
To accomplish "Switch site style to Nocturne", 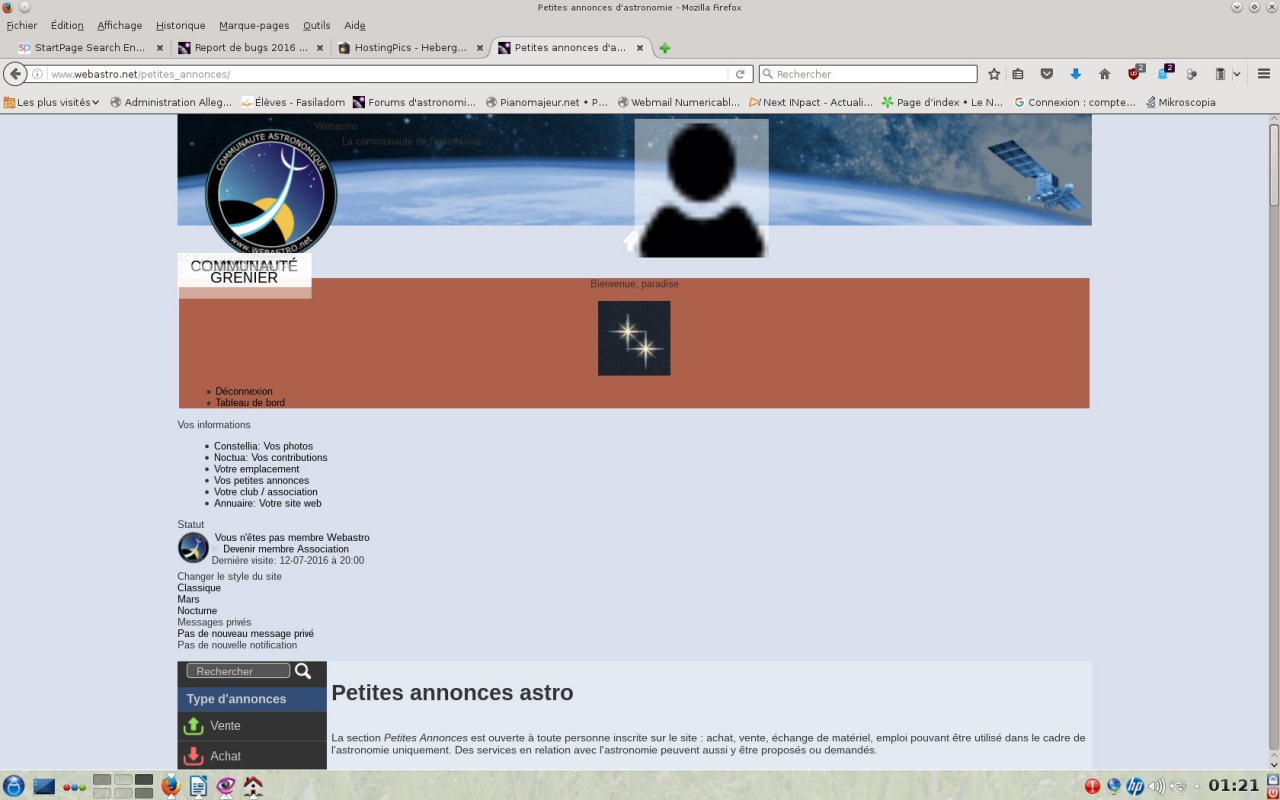I will pos(197,611).
